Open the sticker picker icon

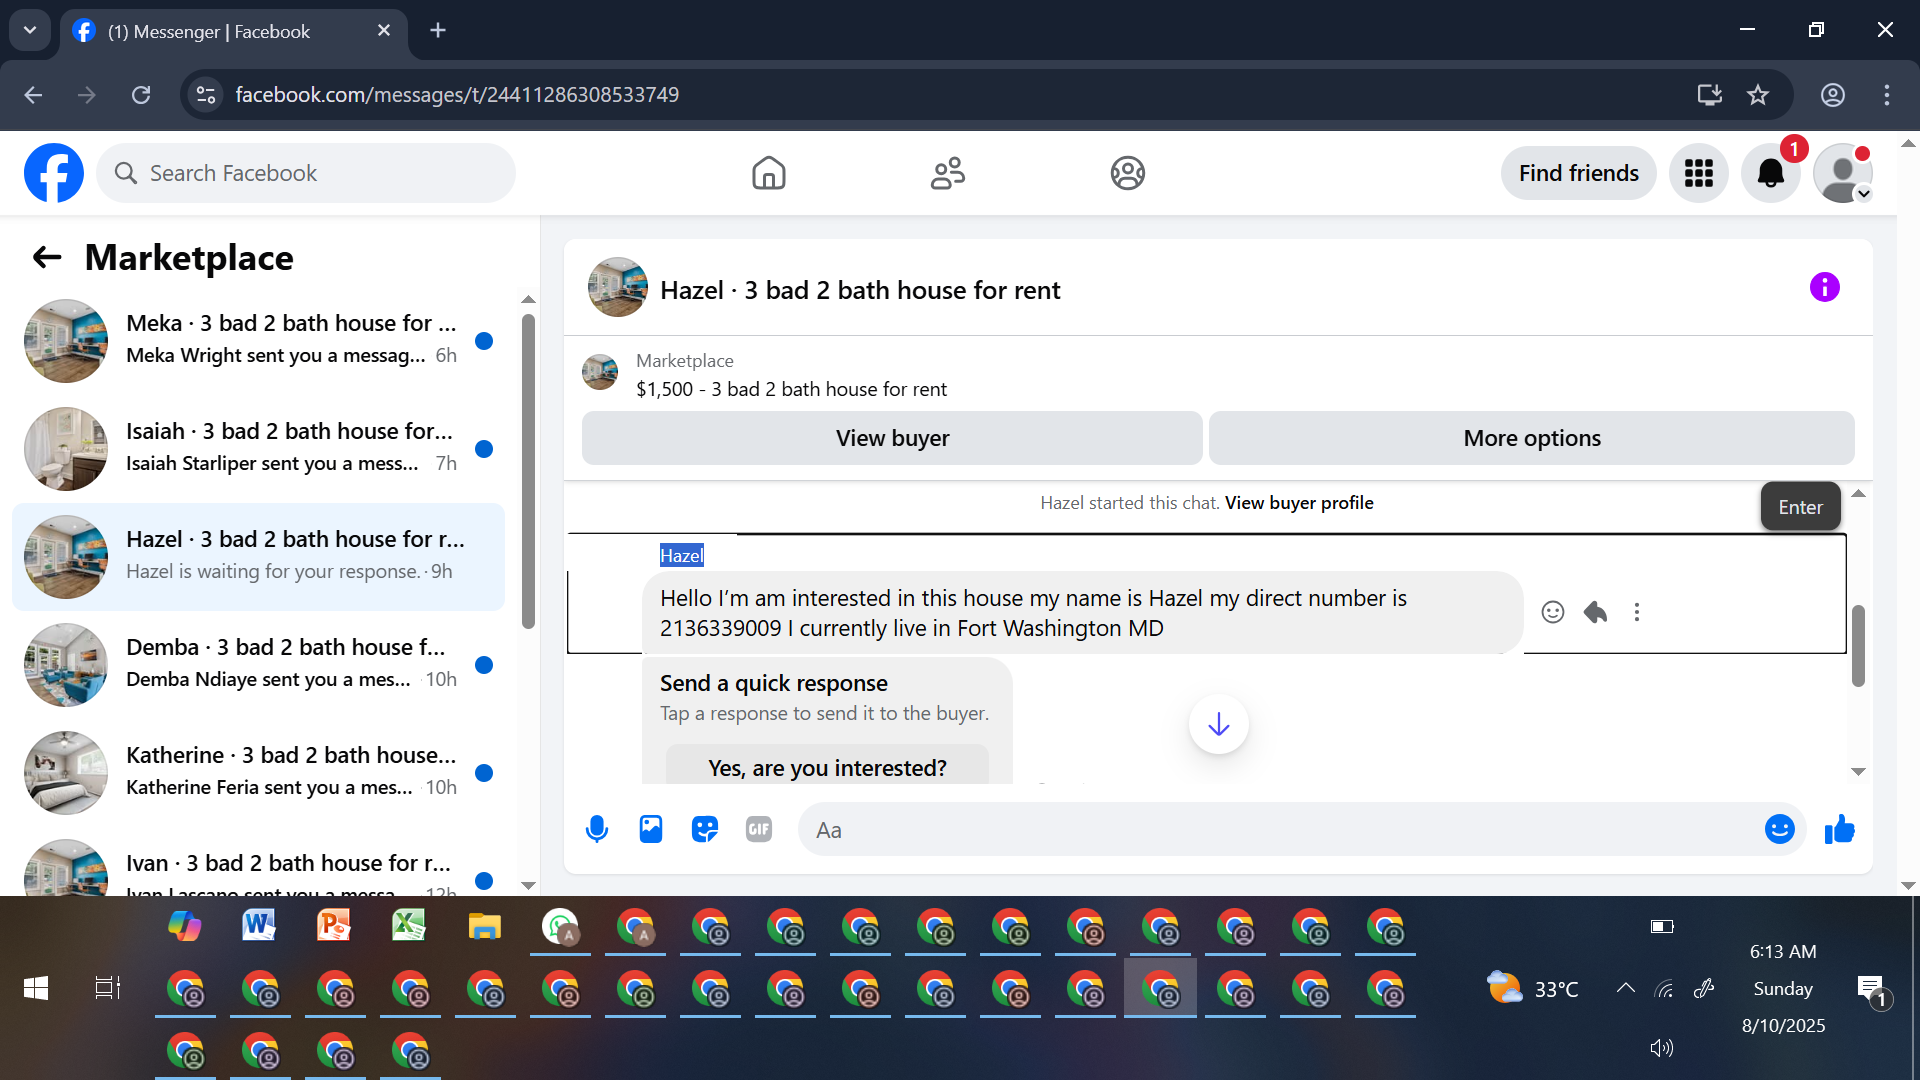[x=705, y=829]
